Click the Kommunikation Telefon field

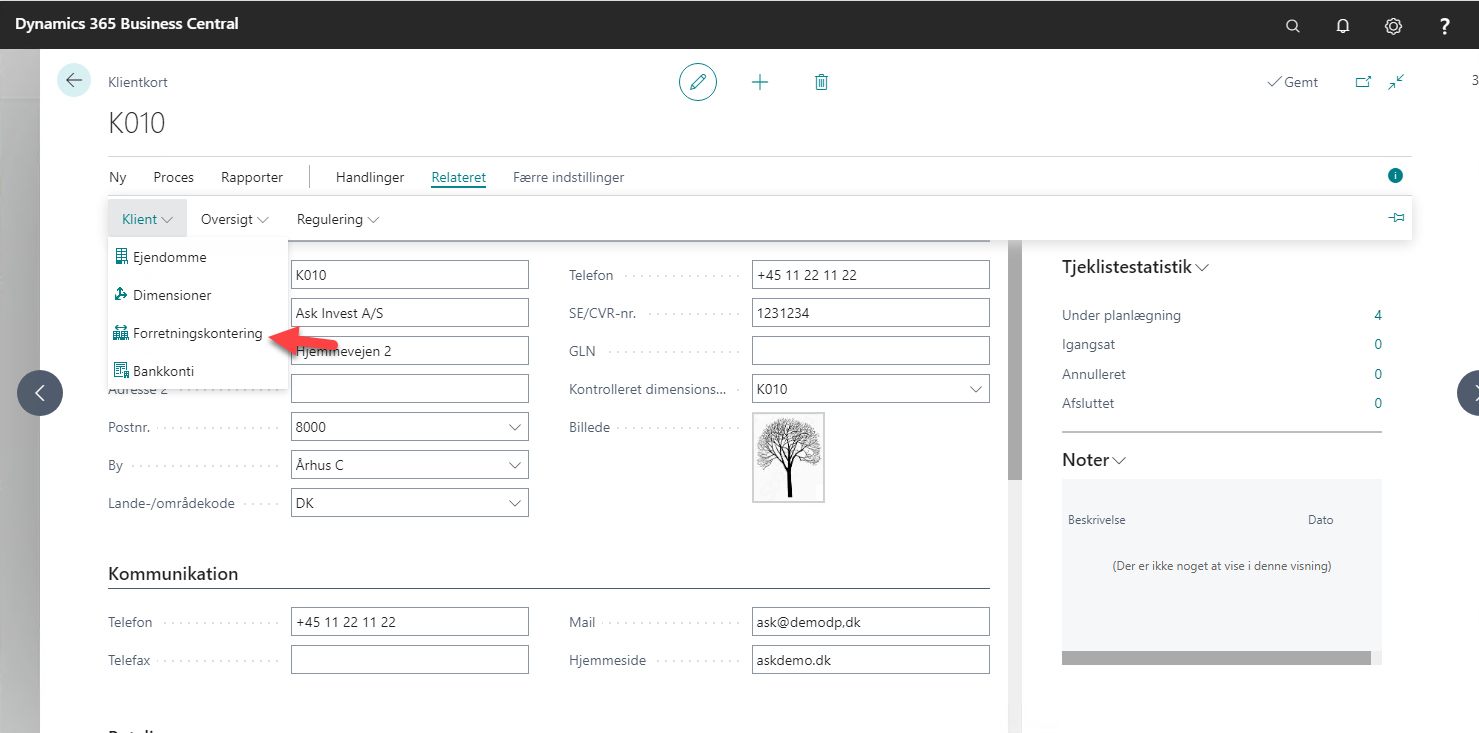point(410,622)
